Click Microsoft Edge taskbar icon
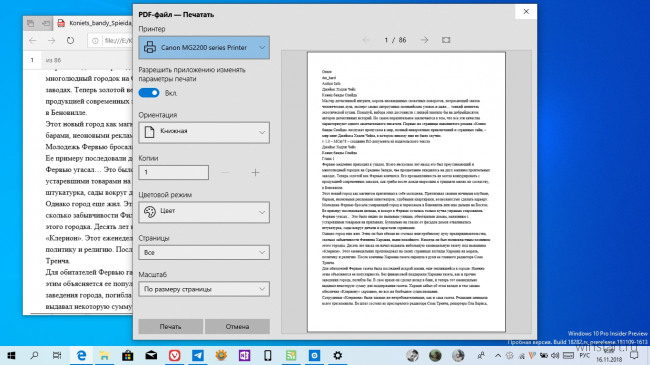 pos(81,355)
